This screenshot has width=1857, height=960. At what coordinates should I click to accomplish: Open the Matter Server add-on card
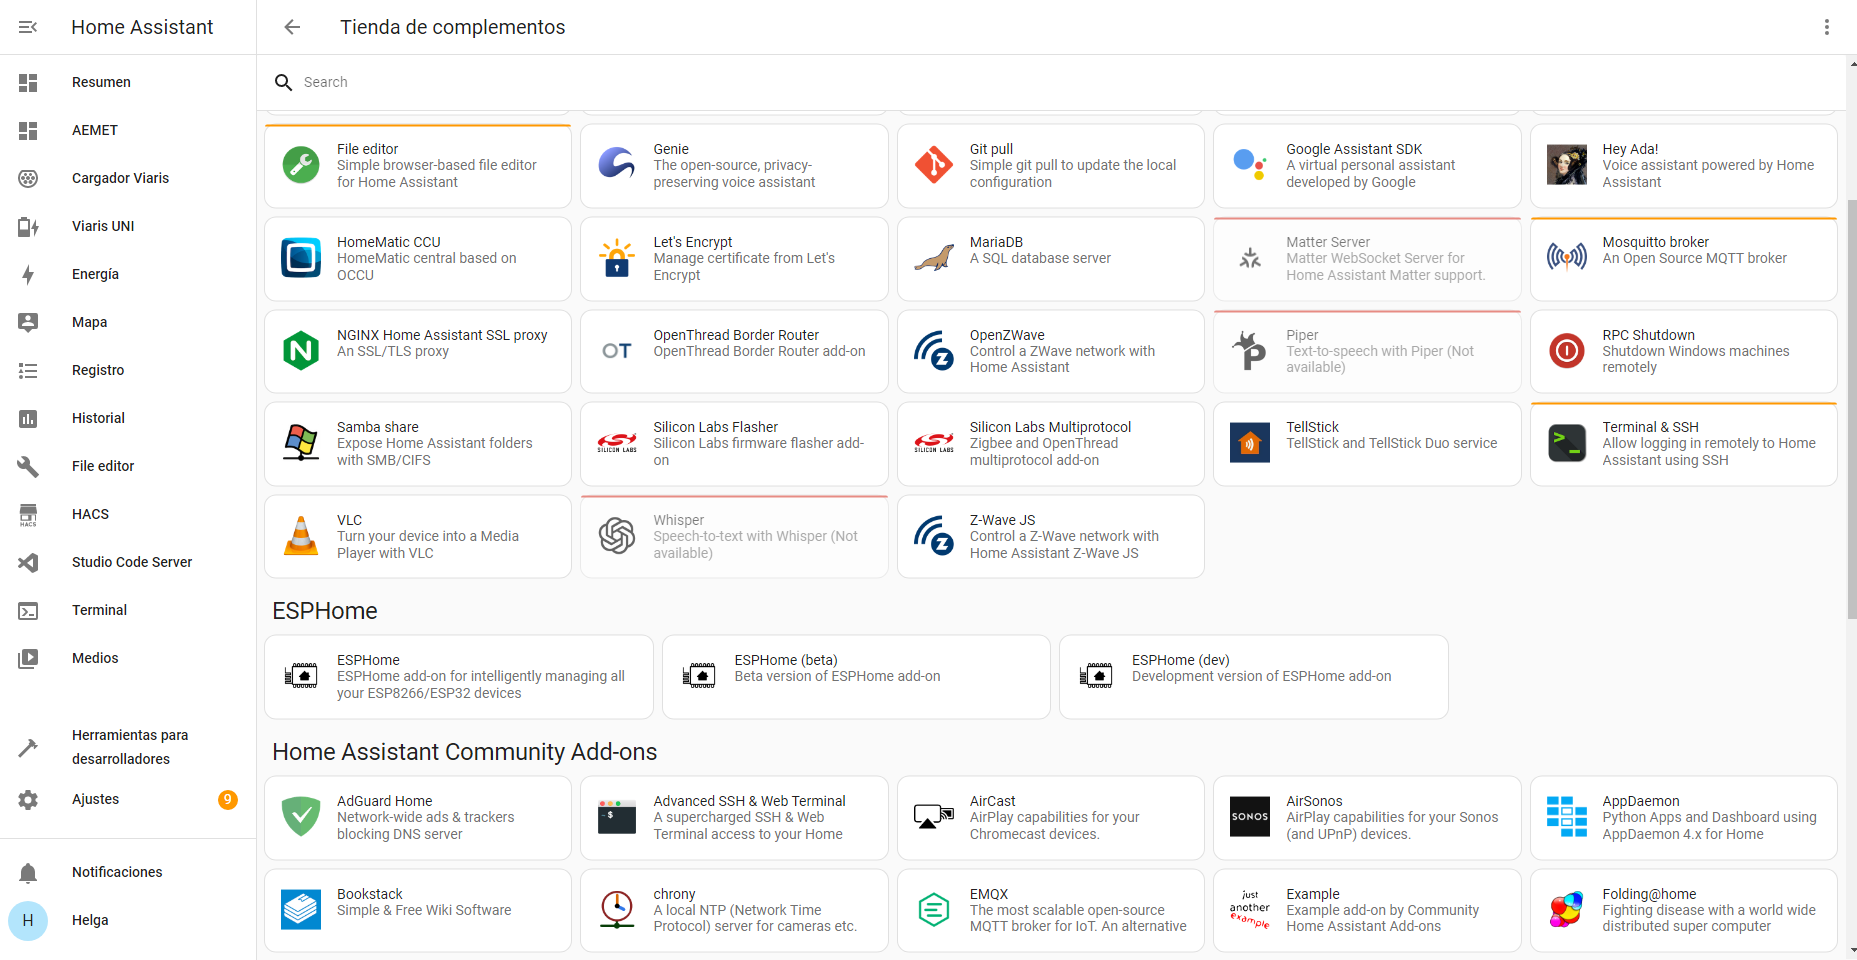1367,259
